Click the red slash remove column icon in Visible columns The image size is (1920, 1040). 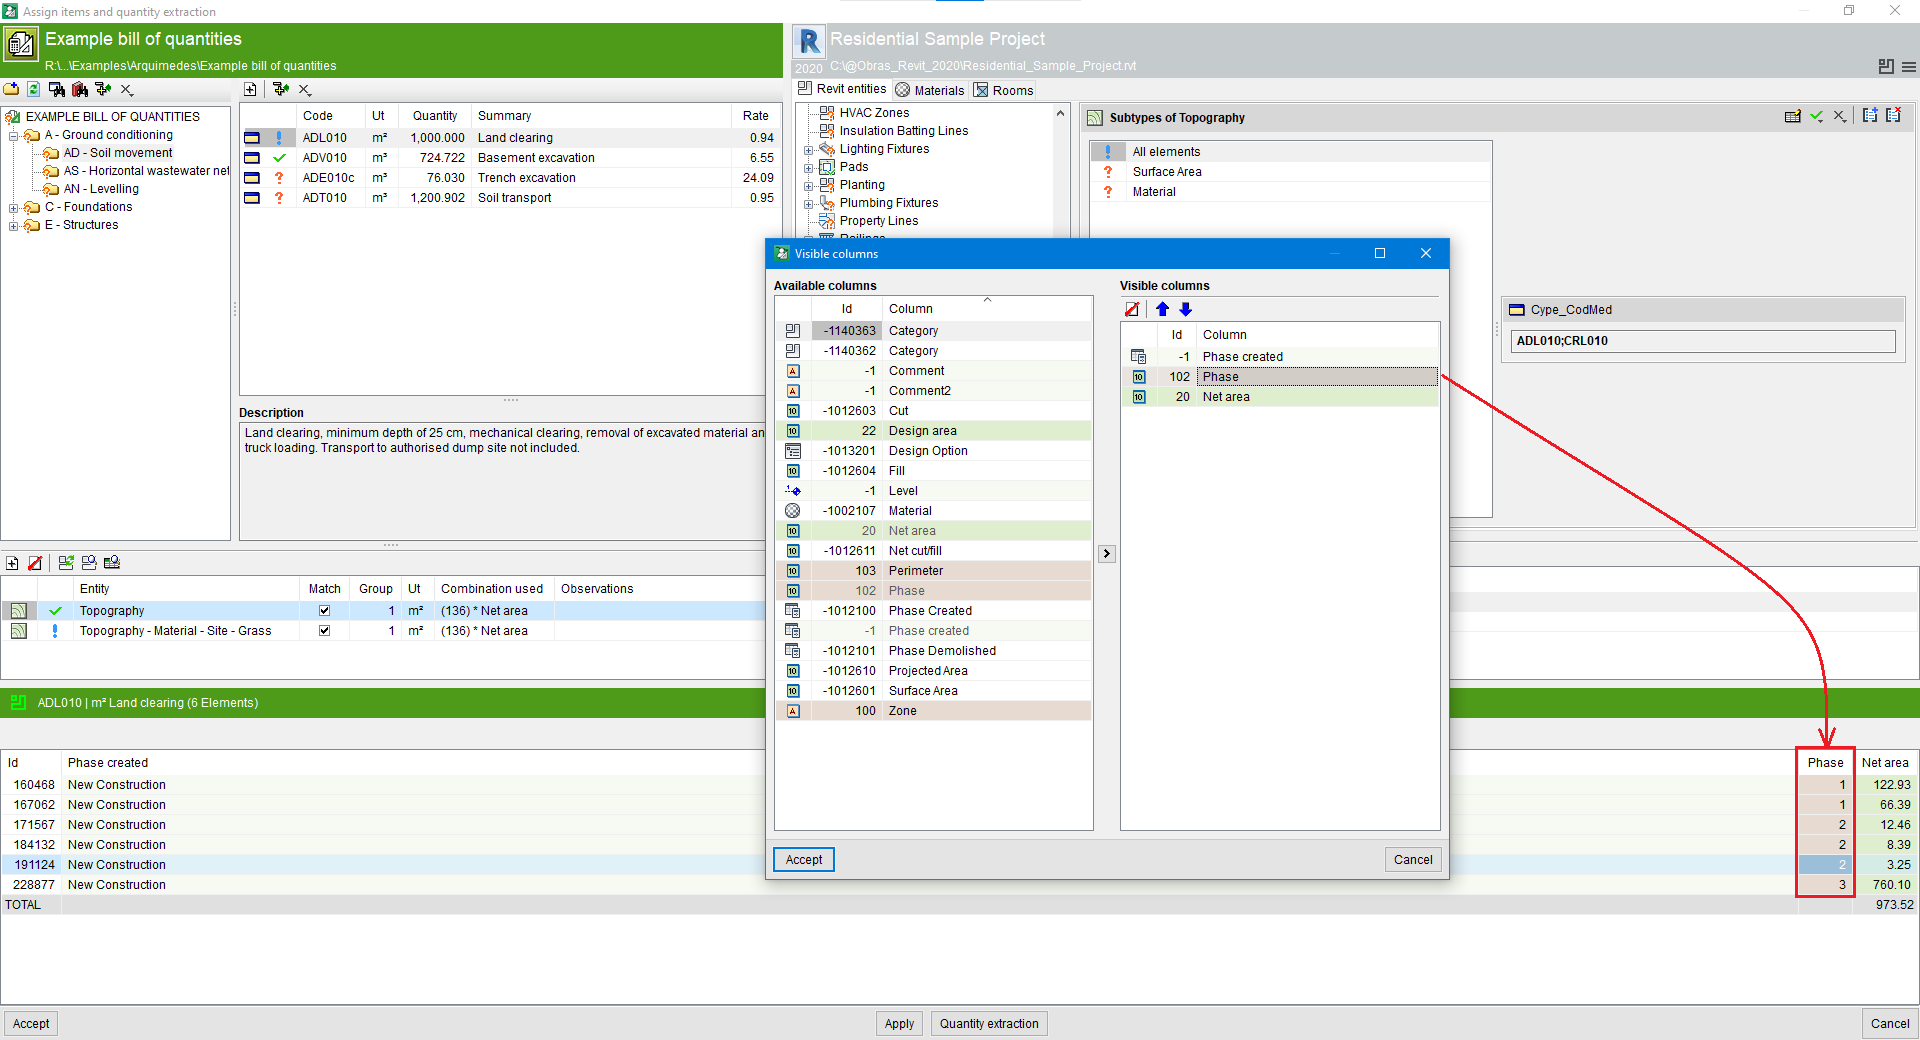[x=1132, y=310]
